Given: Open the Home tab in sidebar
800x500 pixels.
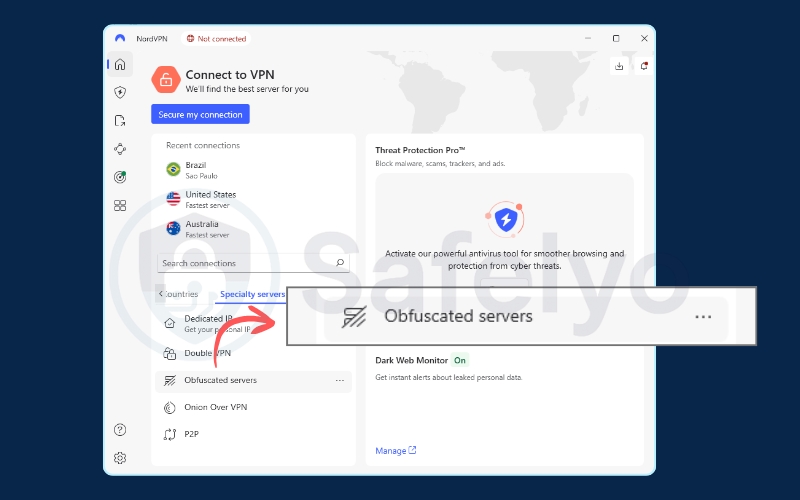Looking at the screenshot, I should pos(120,65).
